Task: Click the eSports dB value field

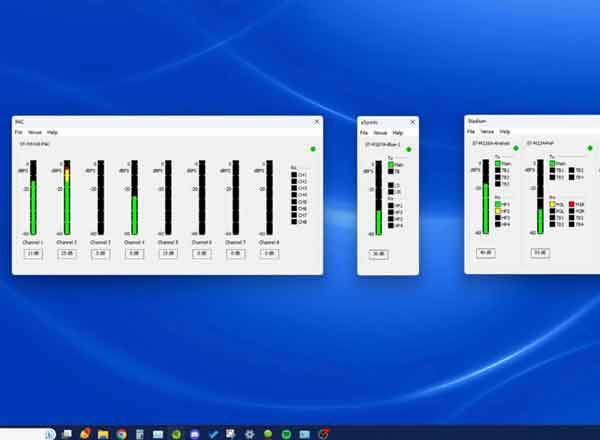Action: (x=378, y=254)
